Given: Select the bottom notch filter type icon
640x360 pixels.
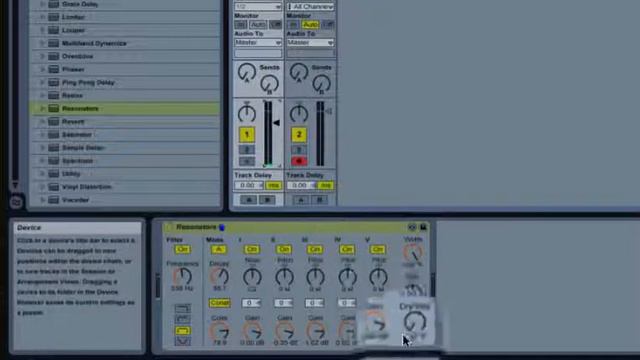Looking at the screenshot, I should (182, 341).
